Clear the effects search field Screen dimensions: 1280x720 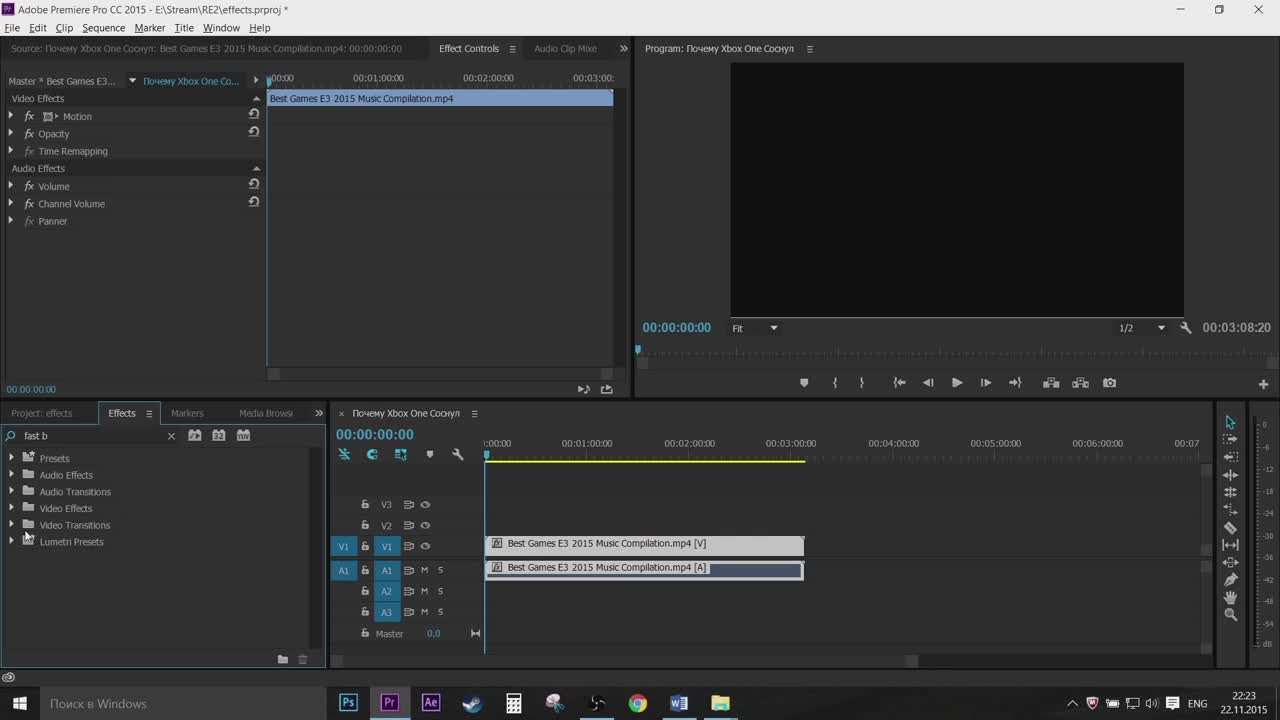click(171, 436)
